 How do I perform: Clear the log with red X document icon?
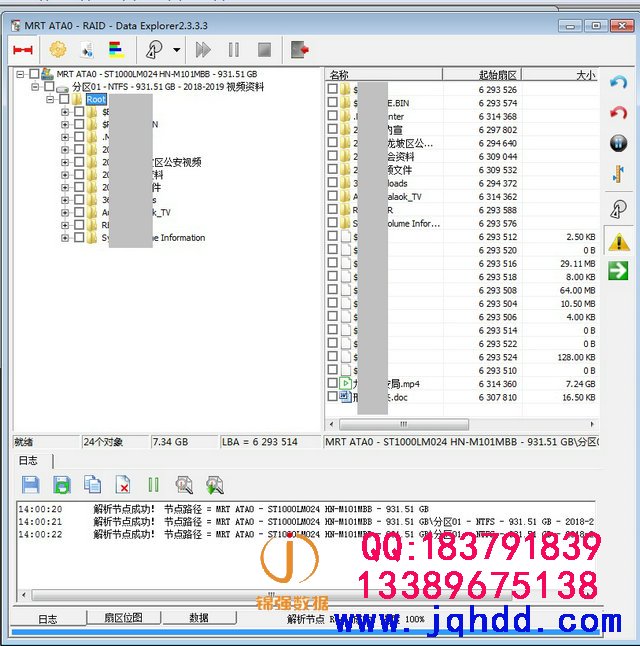pos(123,484)
